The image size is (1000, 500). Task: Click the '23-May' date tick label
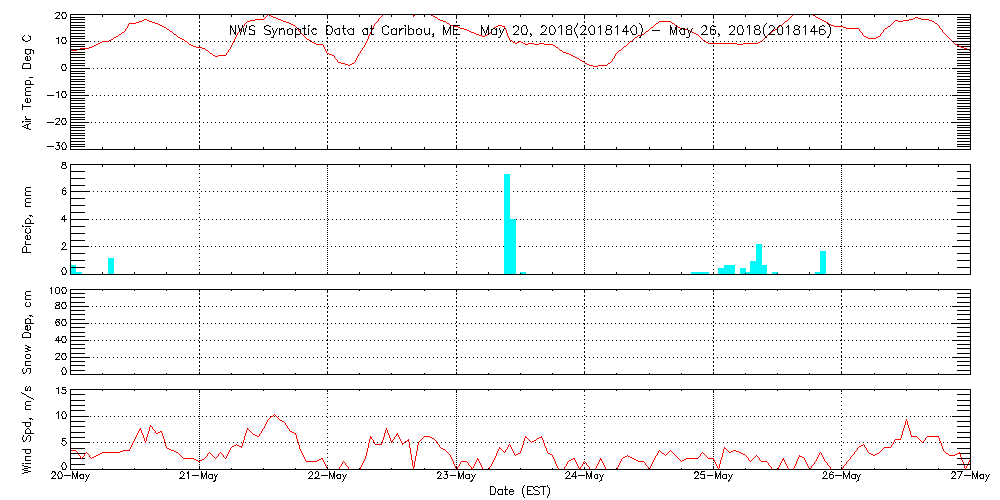[x=457, y=477]
